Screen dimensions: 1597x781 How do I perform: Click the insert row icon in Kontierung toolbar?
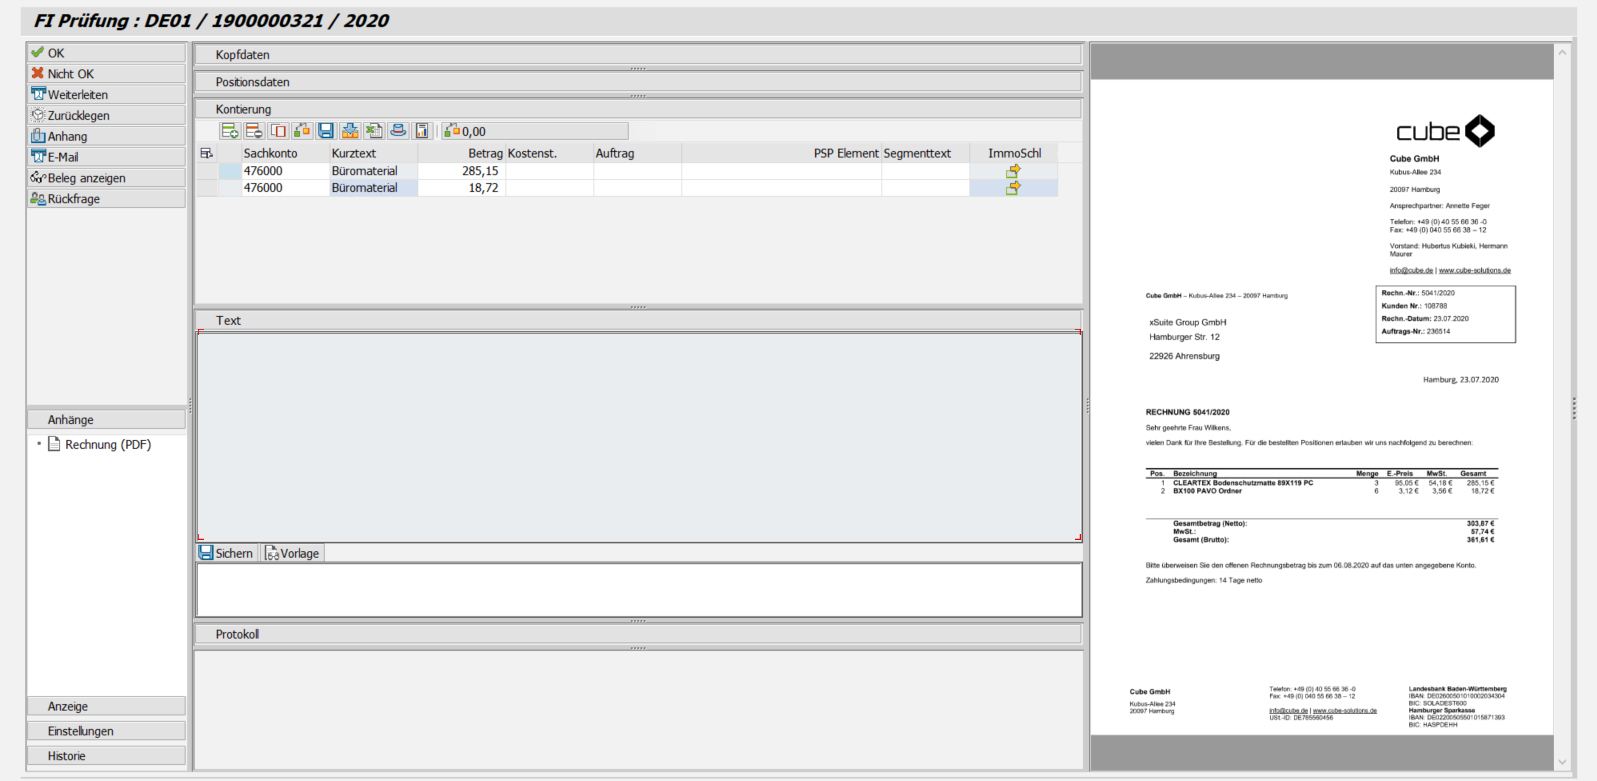coord(230,131)
